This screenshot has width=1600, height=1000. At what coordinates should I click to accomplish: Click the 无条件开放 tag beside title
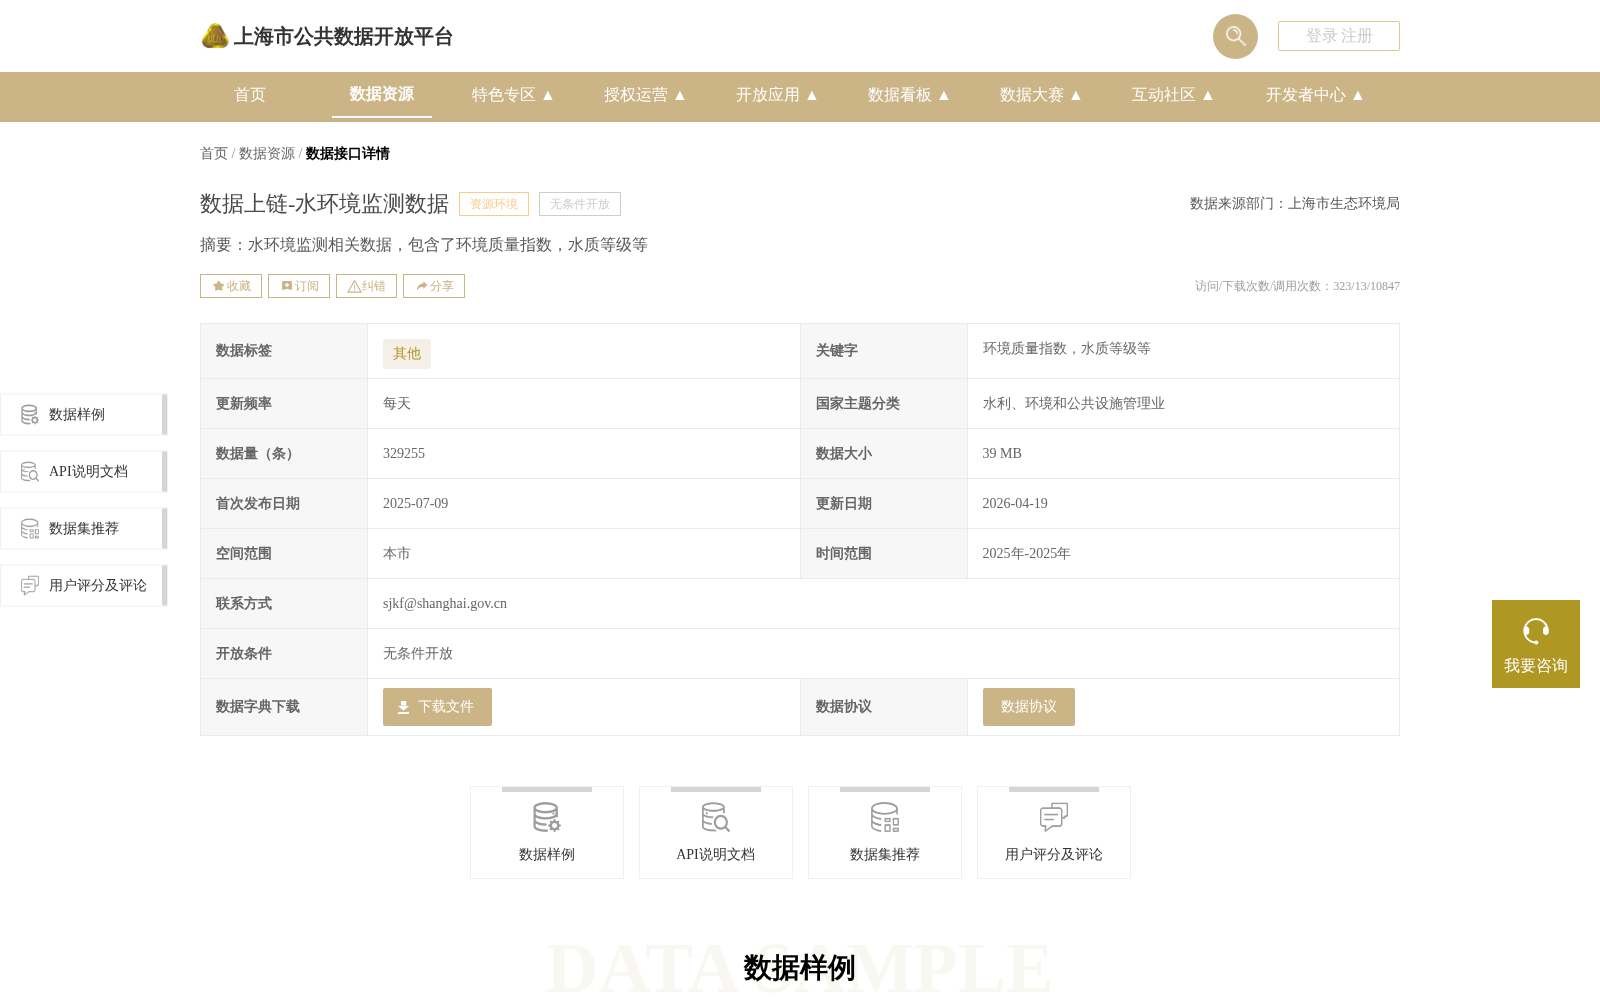point(580,204)
